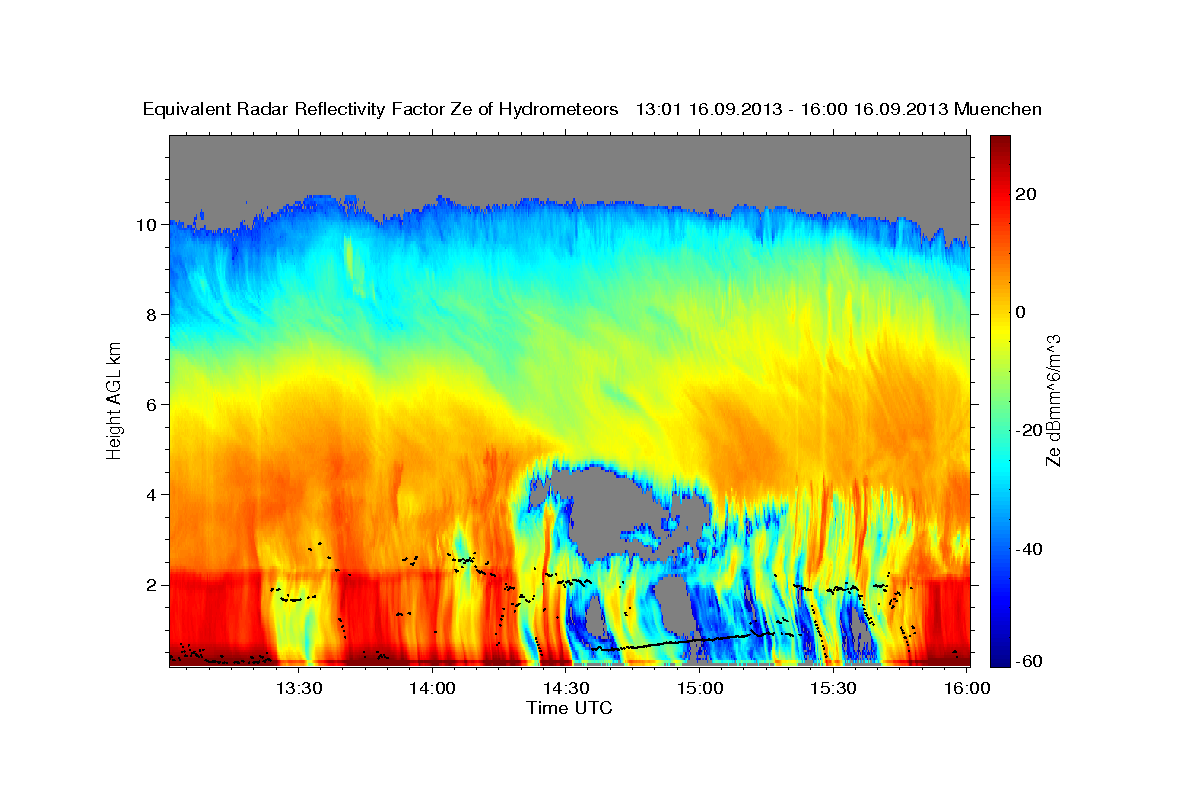1200x800 pixels.
Task: Click the '15:00' time tick label
Action: click(x=700, y=689)
